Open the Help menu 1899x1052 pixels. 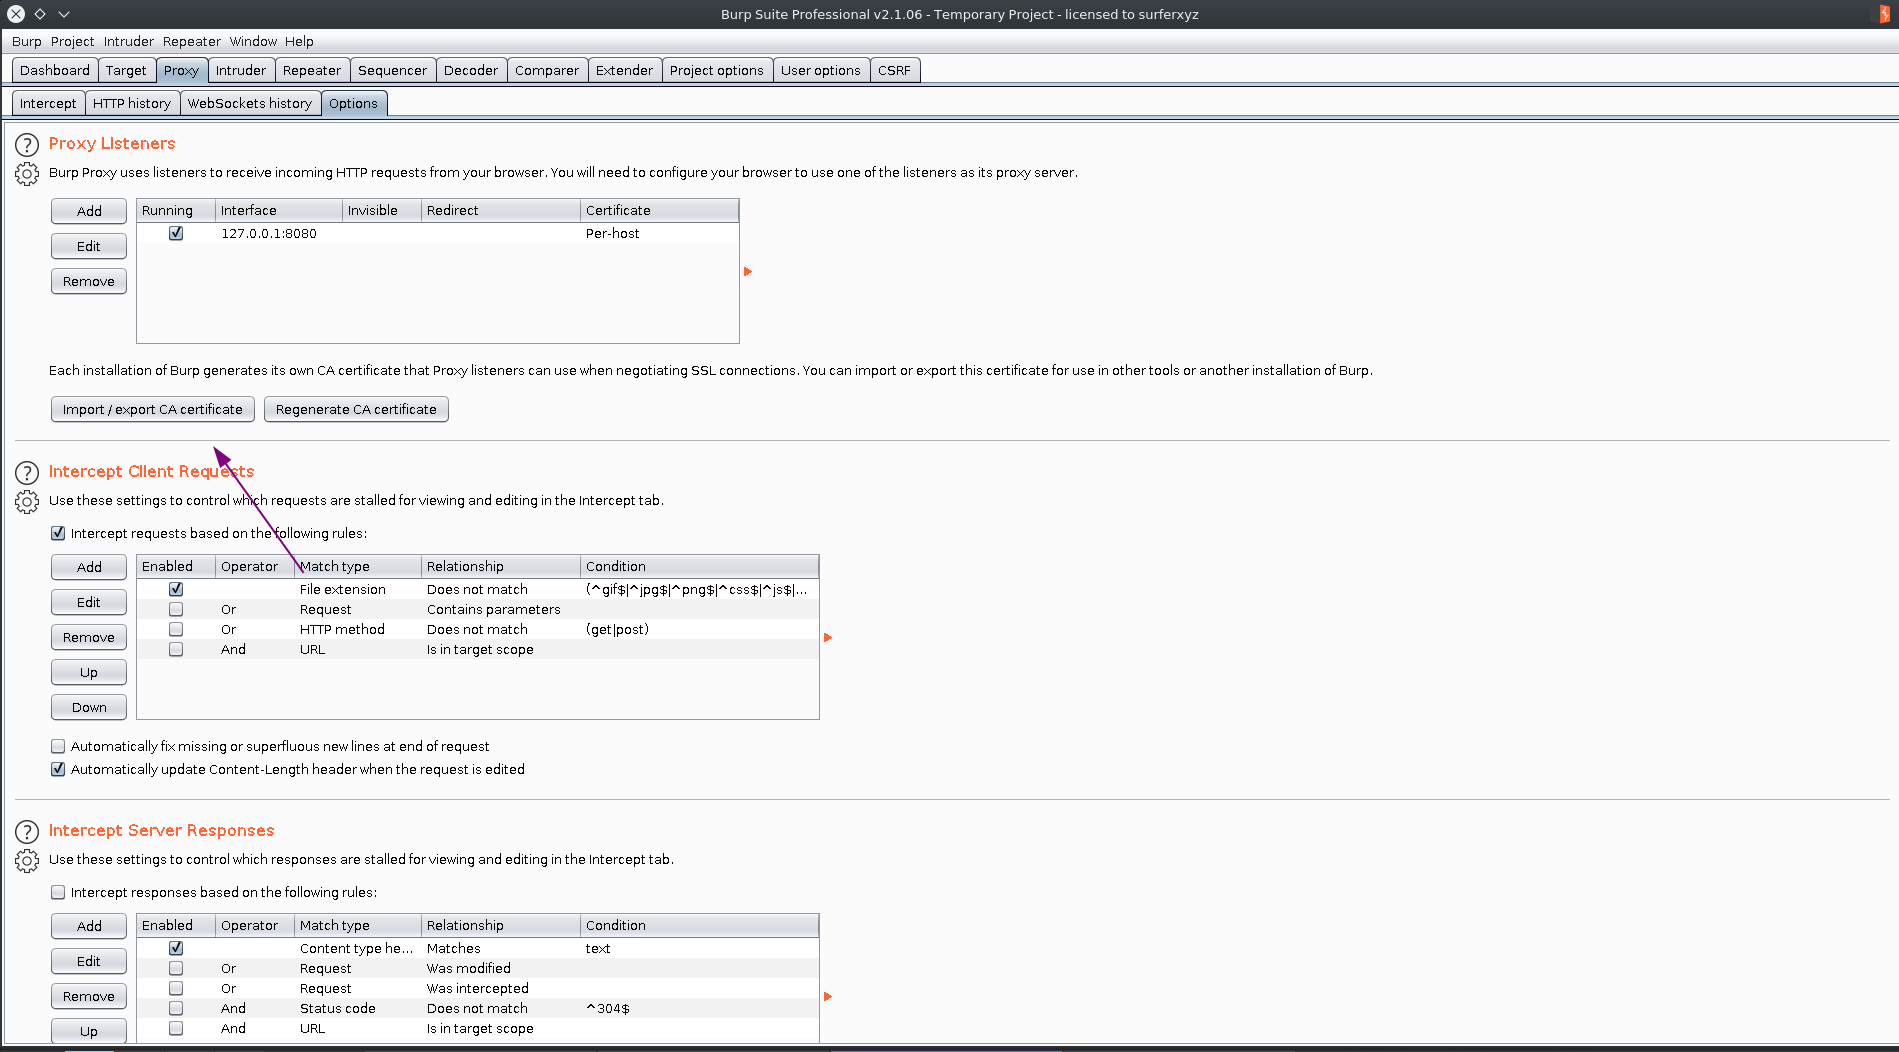pyautogui.click(x=299, y=41)
